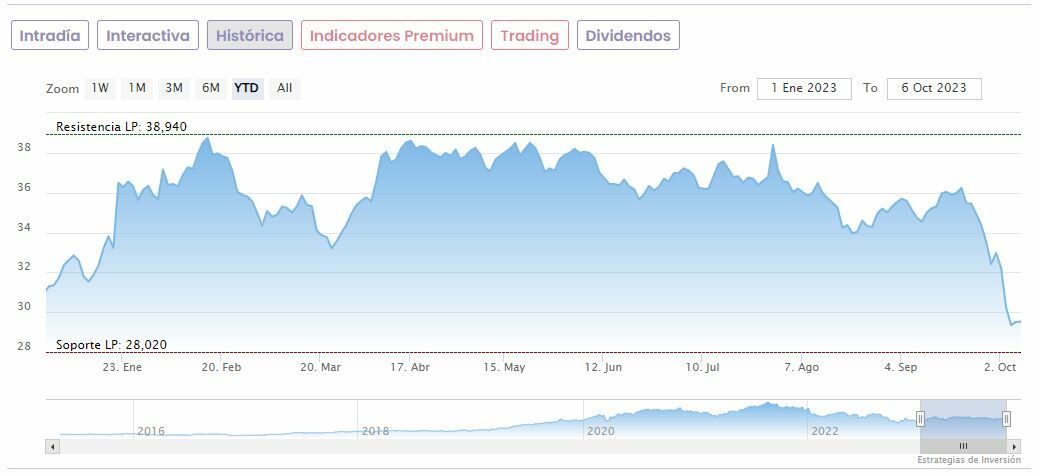Zoom the chart to All

click(285, 88)
